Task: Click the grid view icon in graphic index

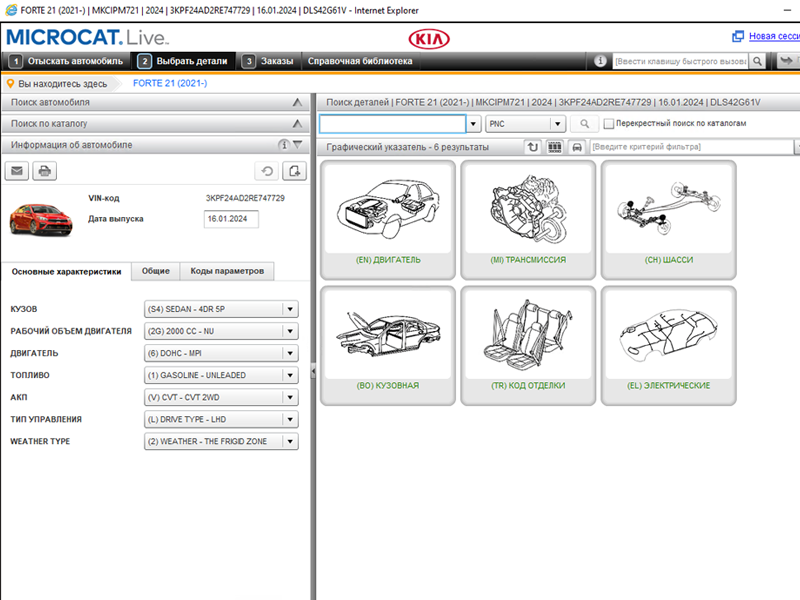Action: point(555,147)
